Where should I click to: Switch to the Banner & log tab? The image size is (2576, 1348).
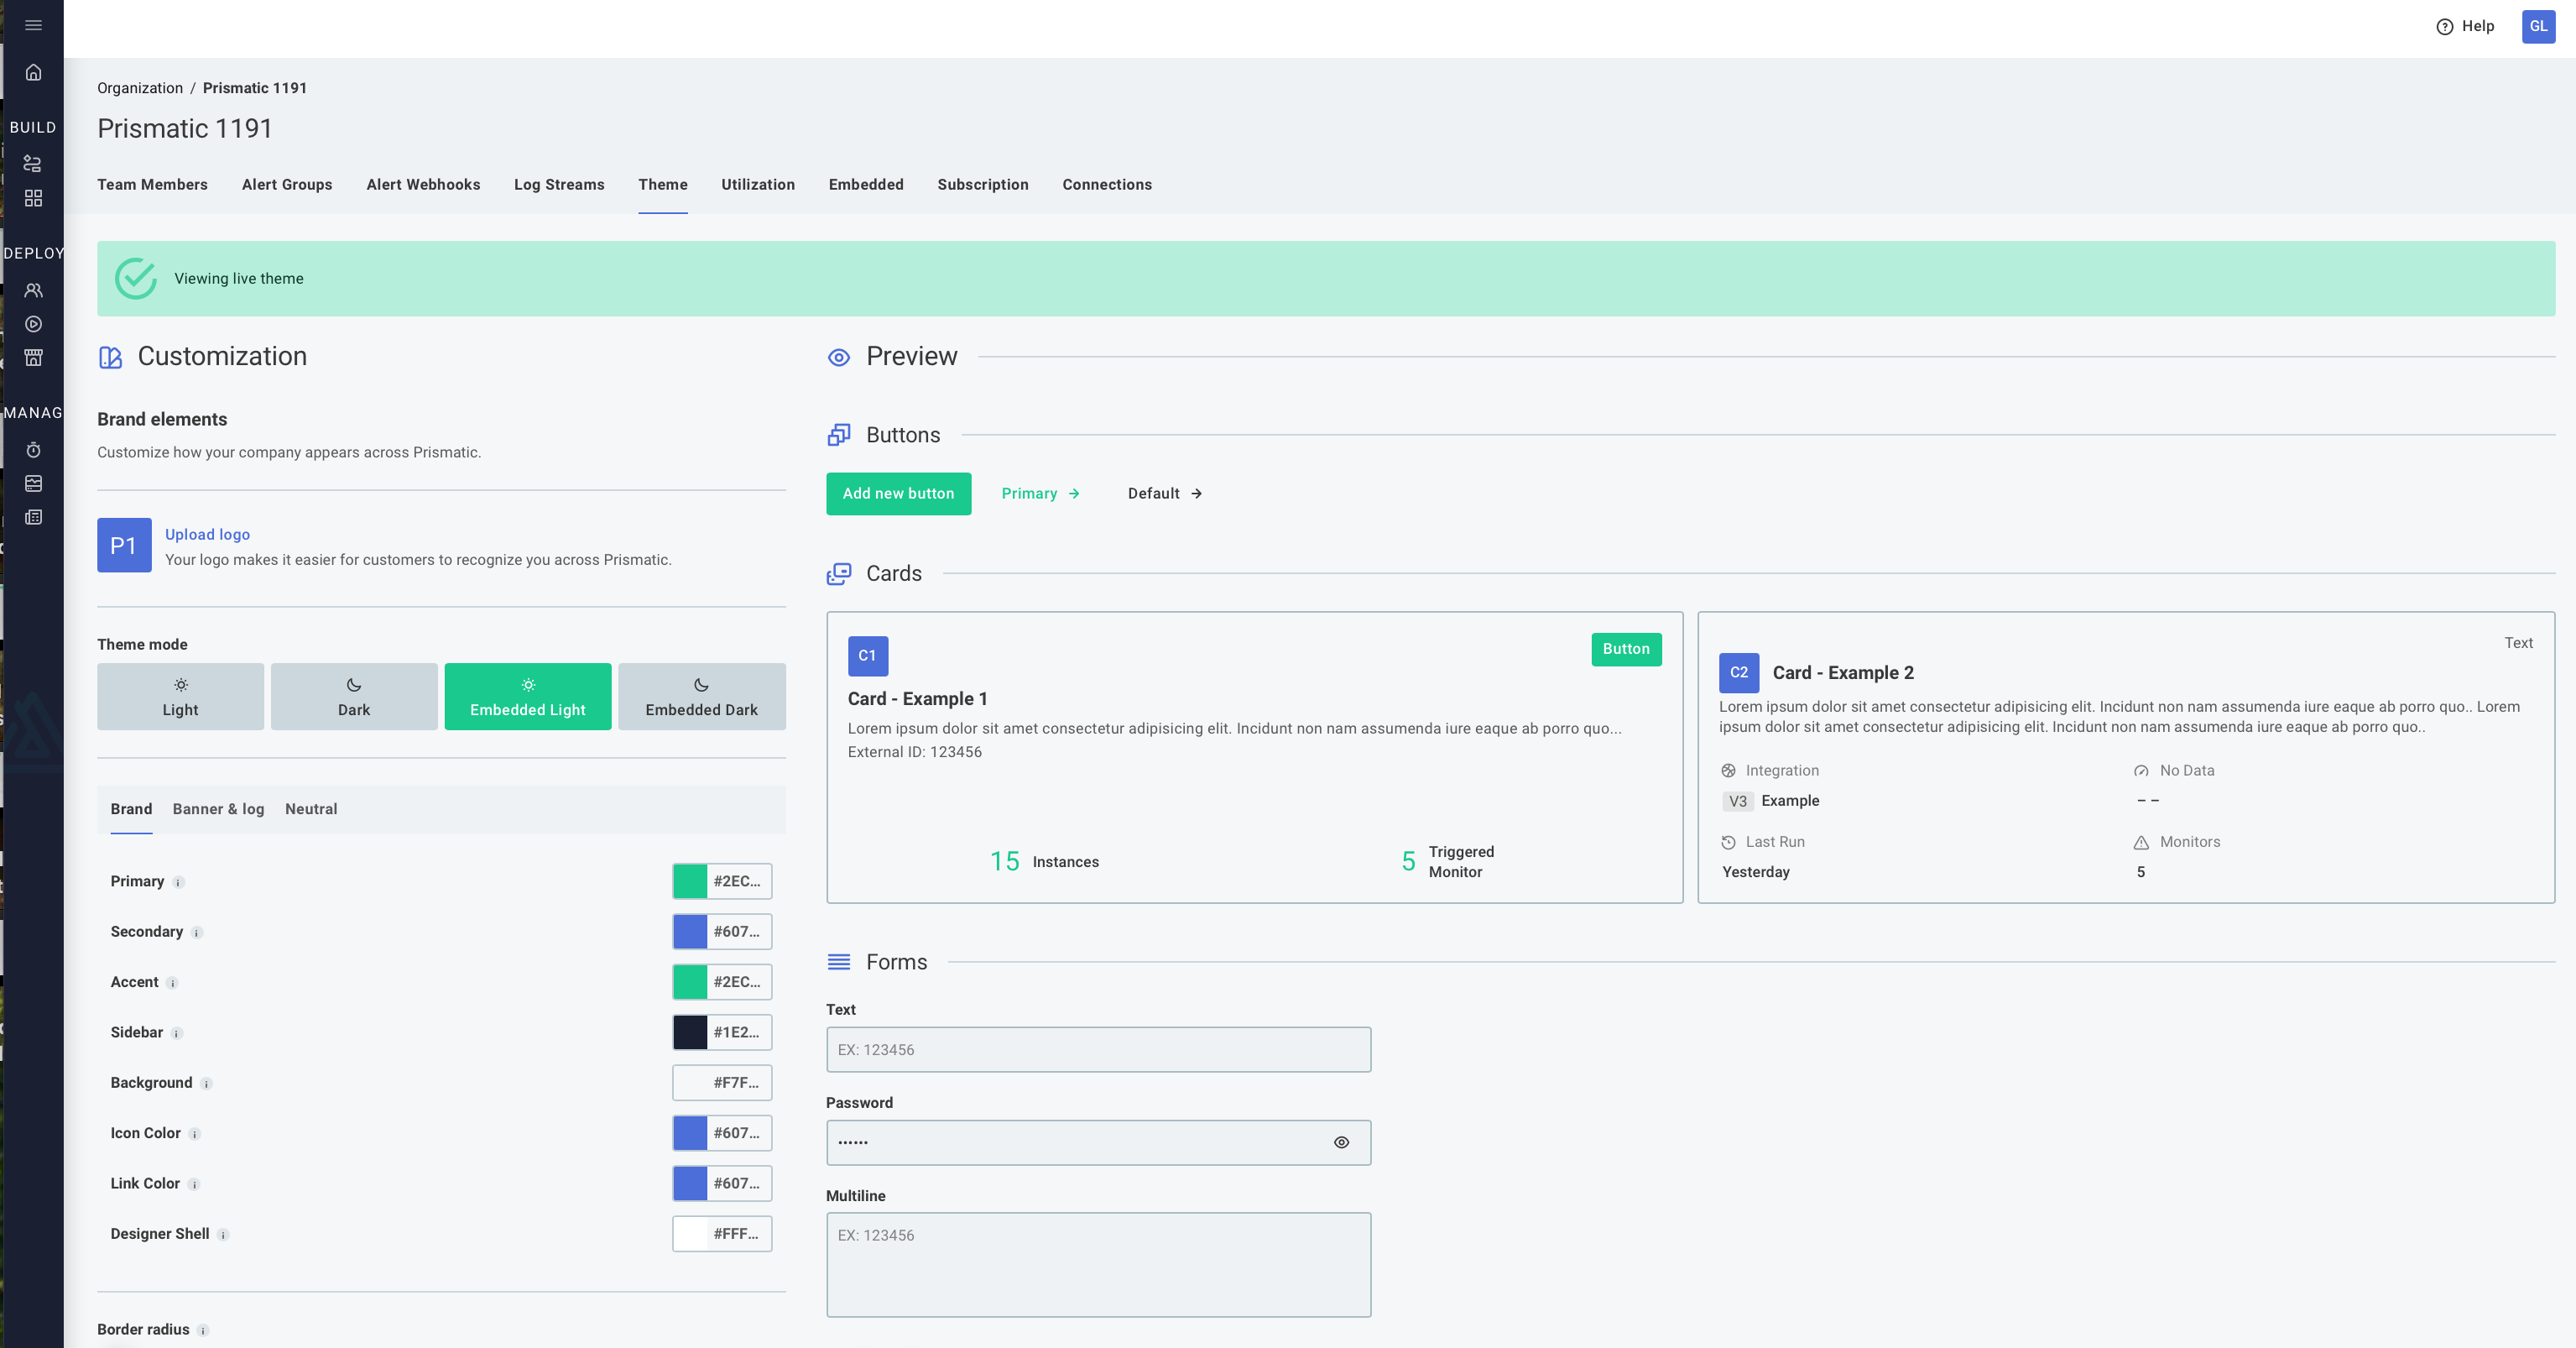218,809
